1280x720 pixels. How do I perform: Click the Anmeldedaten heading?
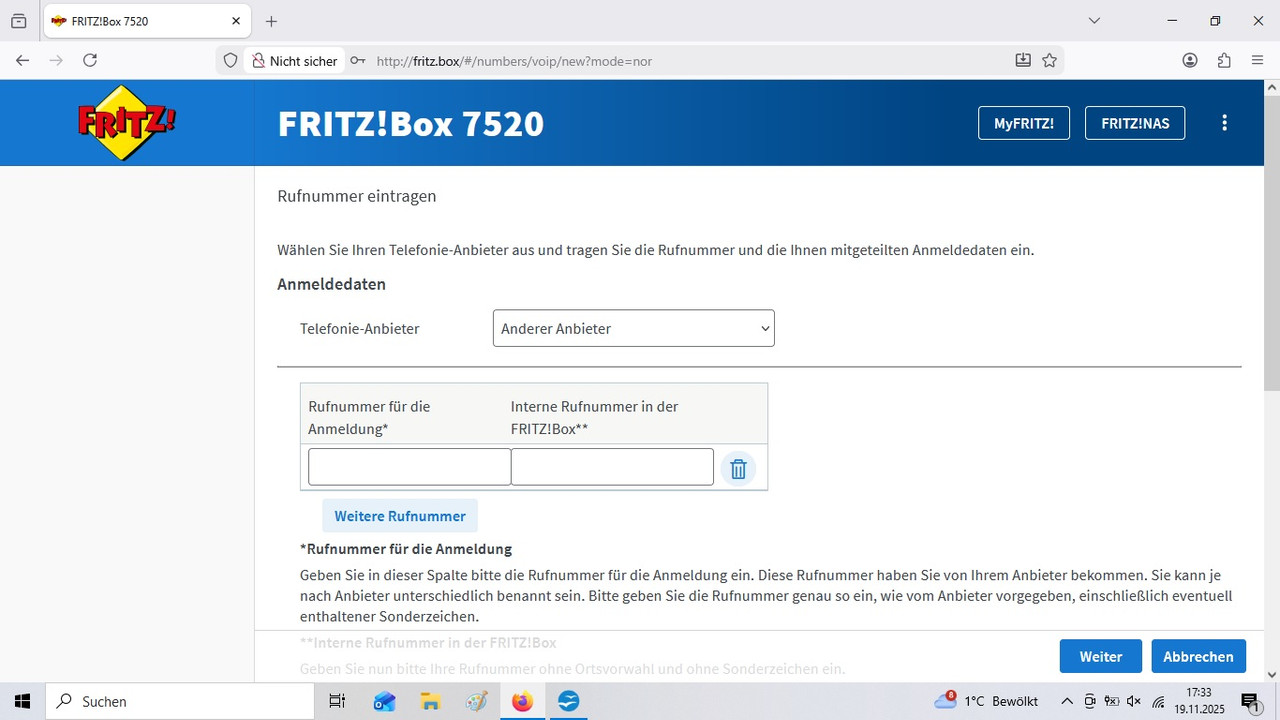pyautogui.click(x=332, y=284)
